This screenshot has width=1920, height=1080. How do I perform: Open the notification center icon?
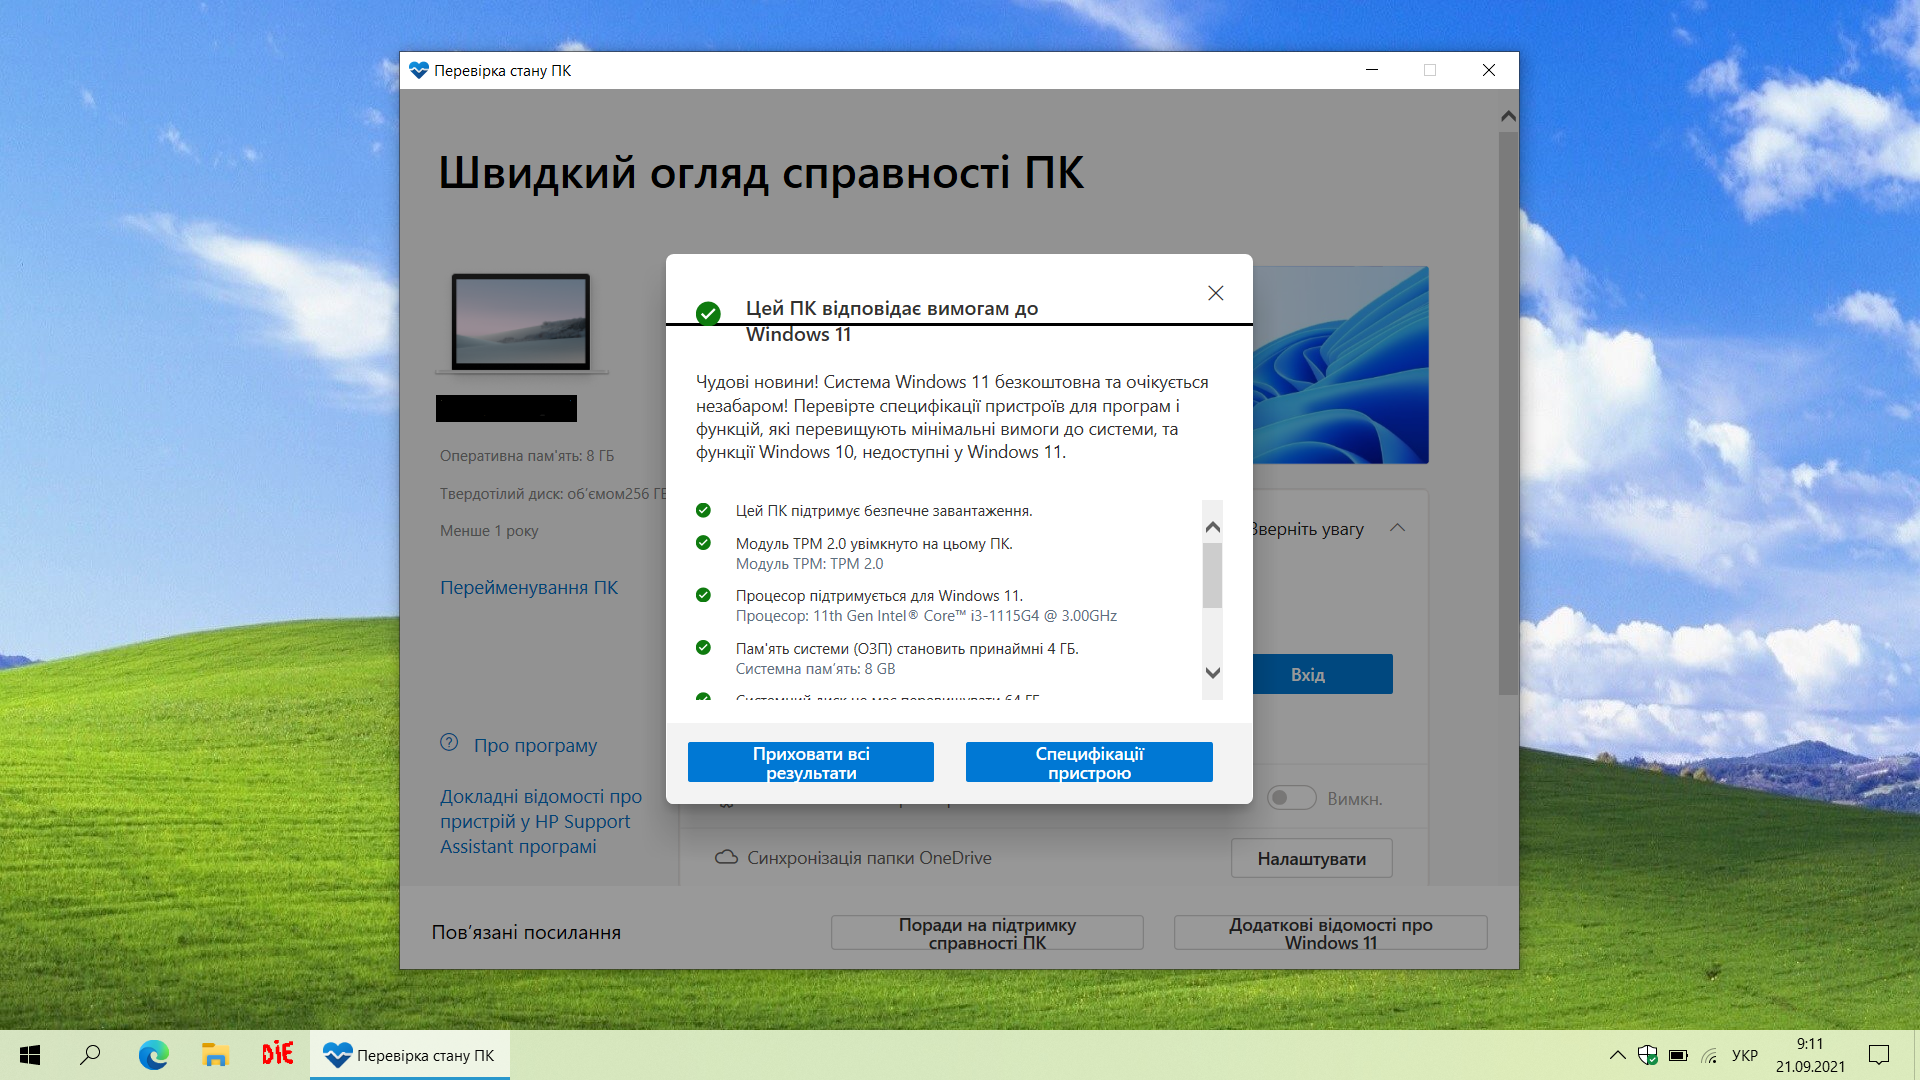pyautogui.click(x=1879, y=1055)
